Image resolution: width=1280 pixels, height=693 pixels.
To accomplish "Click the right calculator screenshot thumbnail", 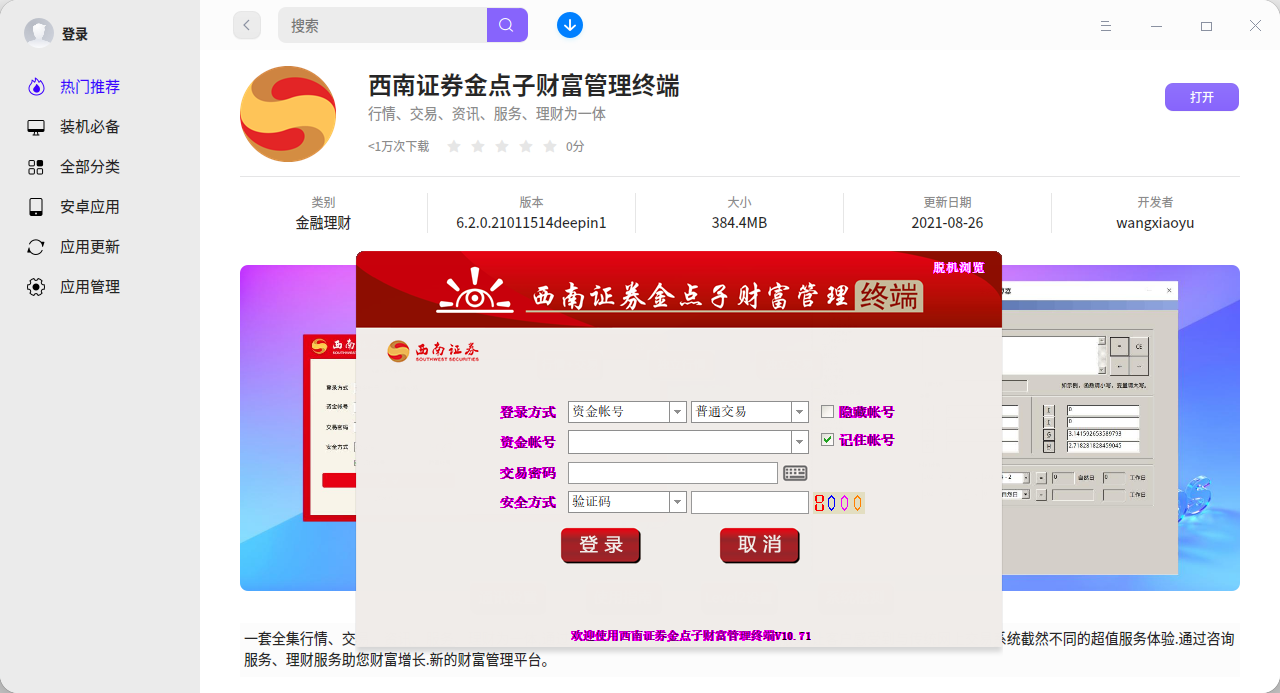I will point(1090,428).
